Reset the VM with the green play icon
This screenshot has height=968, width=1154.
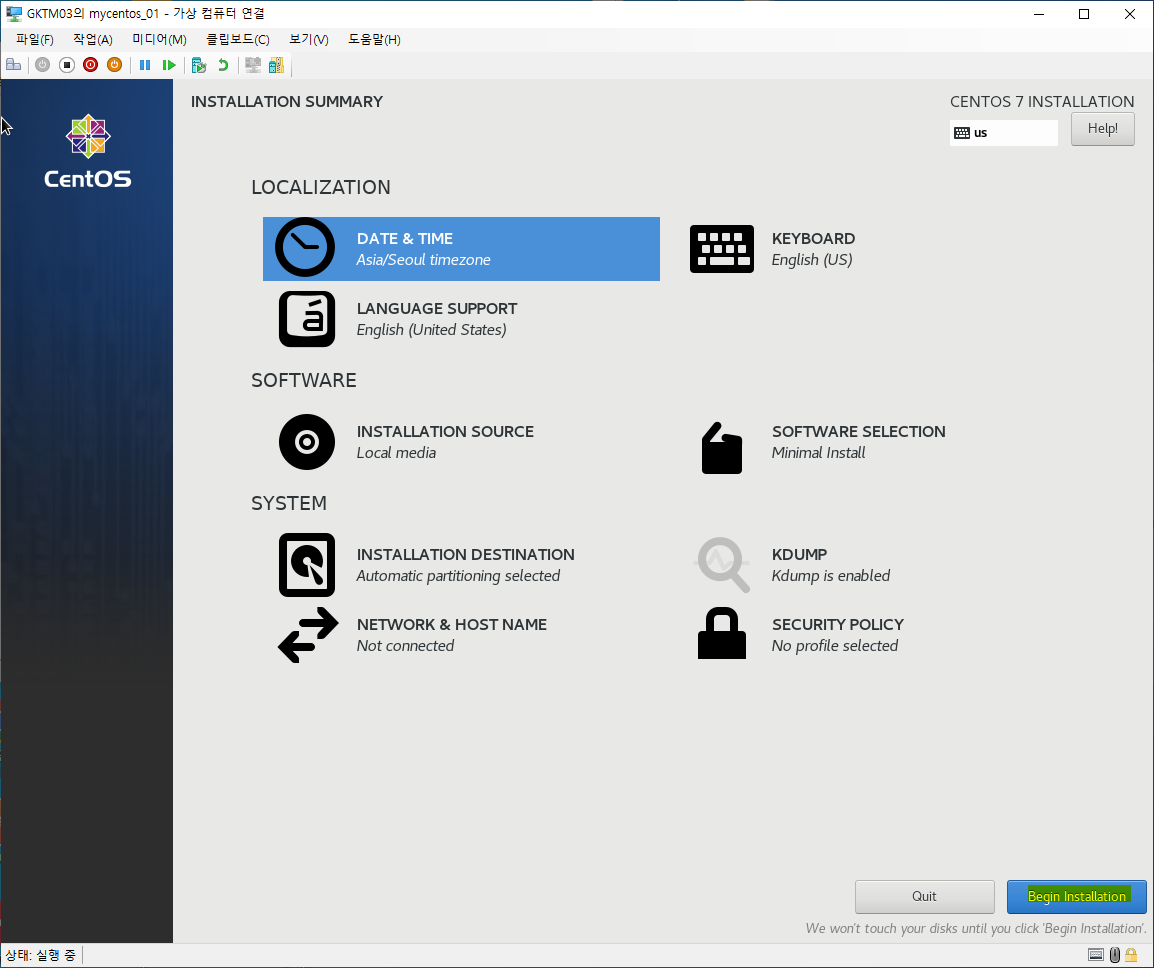point(169,65)
